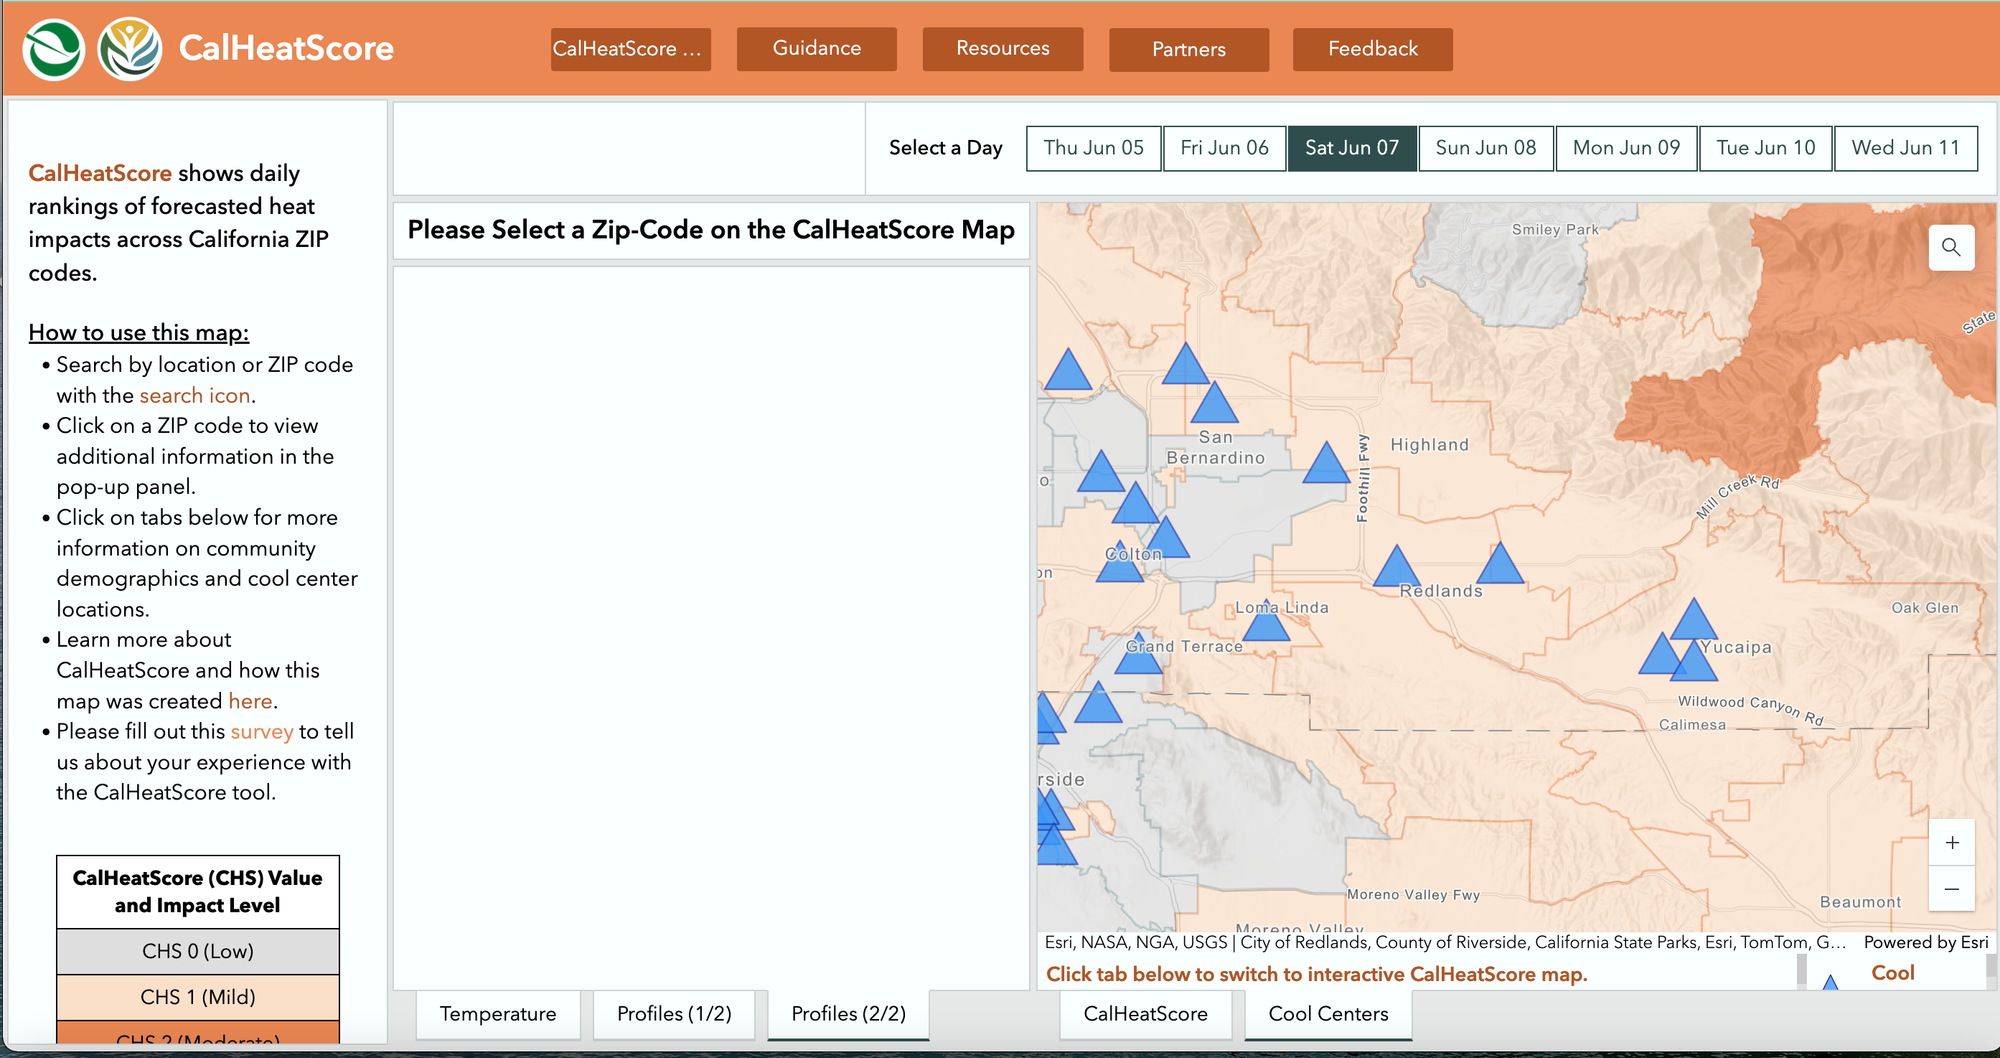Click the Highland label on the map
Image resolution: width=2000 pixels, height=1058 pixels.
pos(1430,445)
